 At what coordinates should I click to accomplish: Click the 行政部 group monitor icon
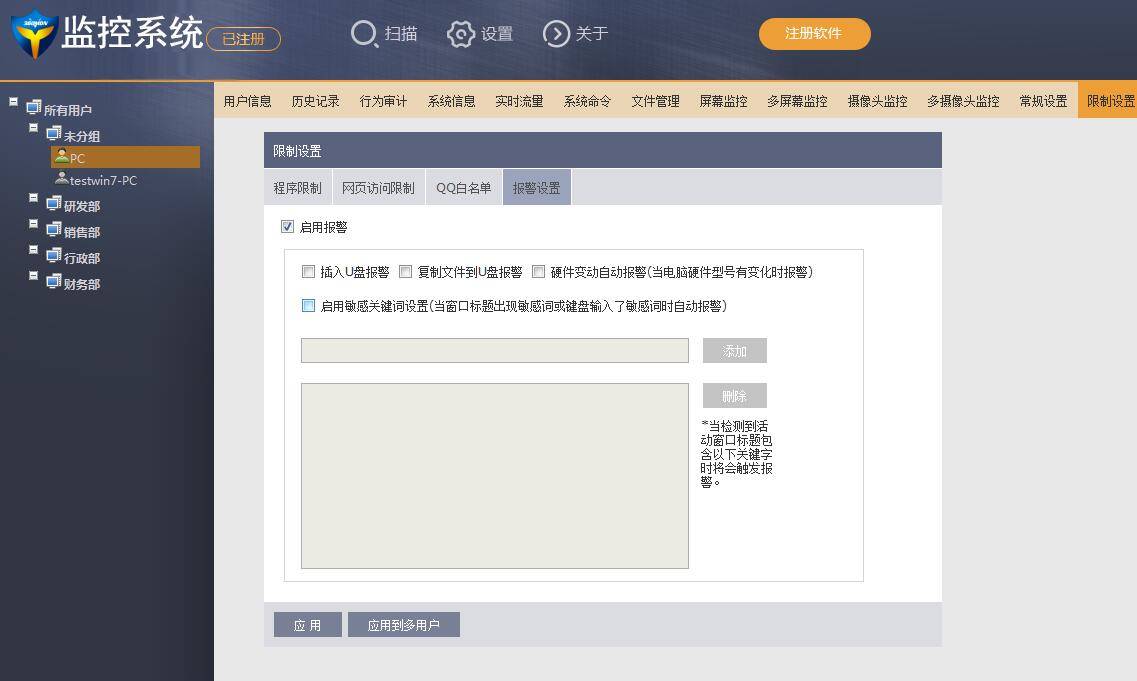[54, 256]
